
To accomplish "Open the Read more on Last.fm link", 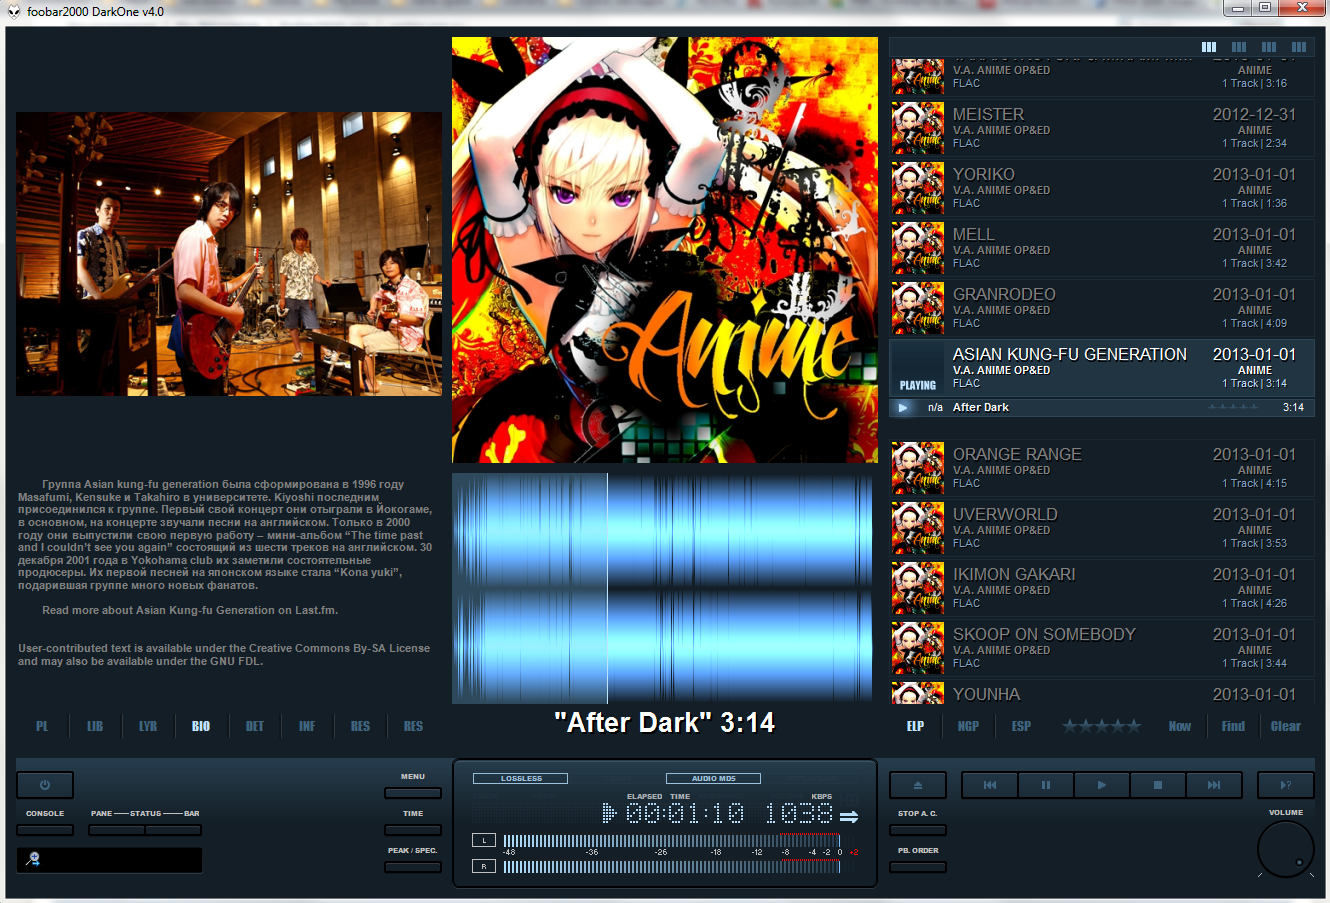I will pos(190,610).
